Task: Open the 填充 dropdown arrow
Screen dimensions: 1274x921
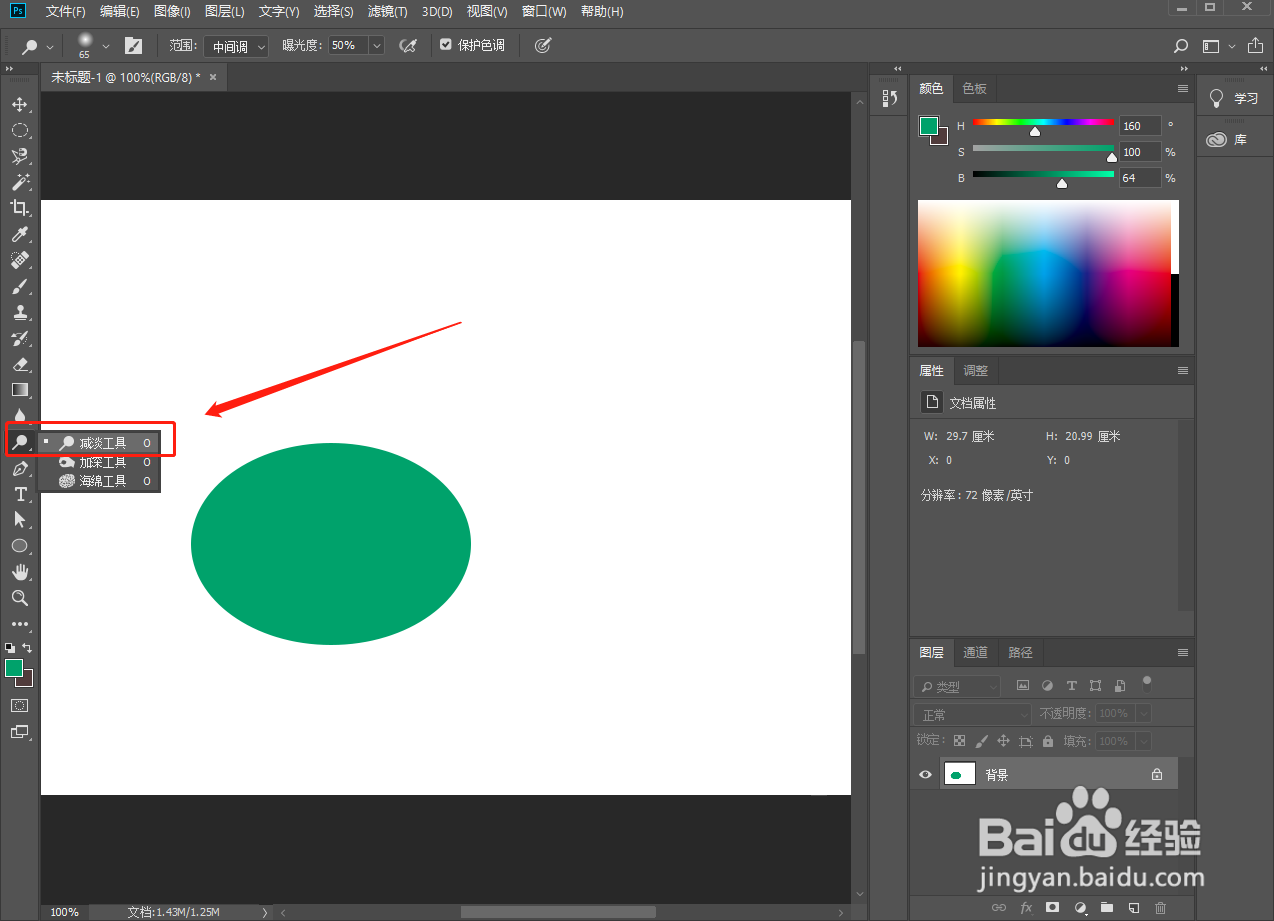Action: (1143, 742)
